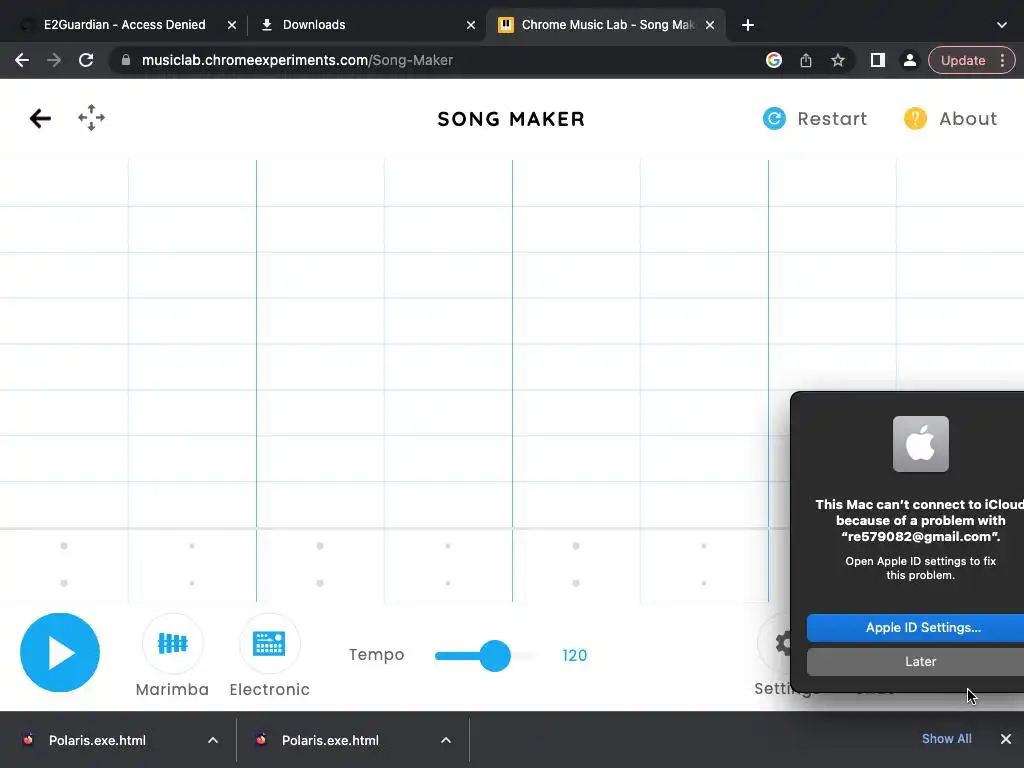
Task: Click the share page icon
Action: [x=806, y=60]
